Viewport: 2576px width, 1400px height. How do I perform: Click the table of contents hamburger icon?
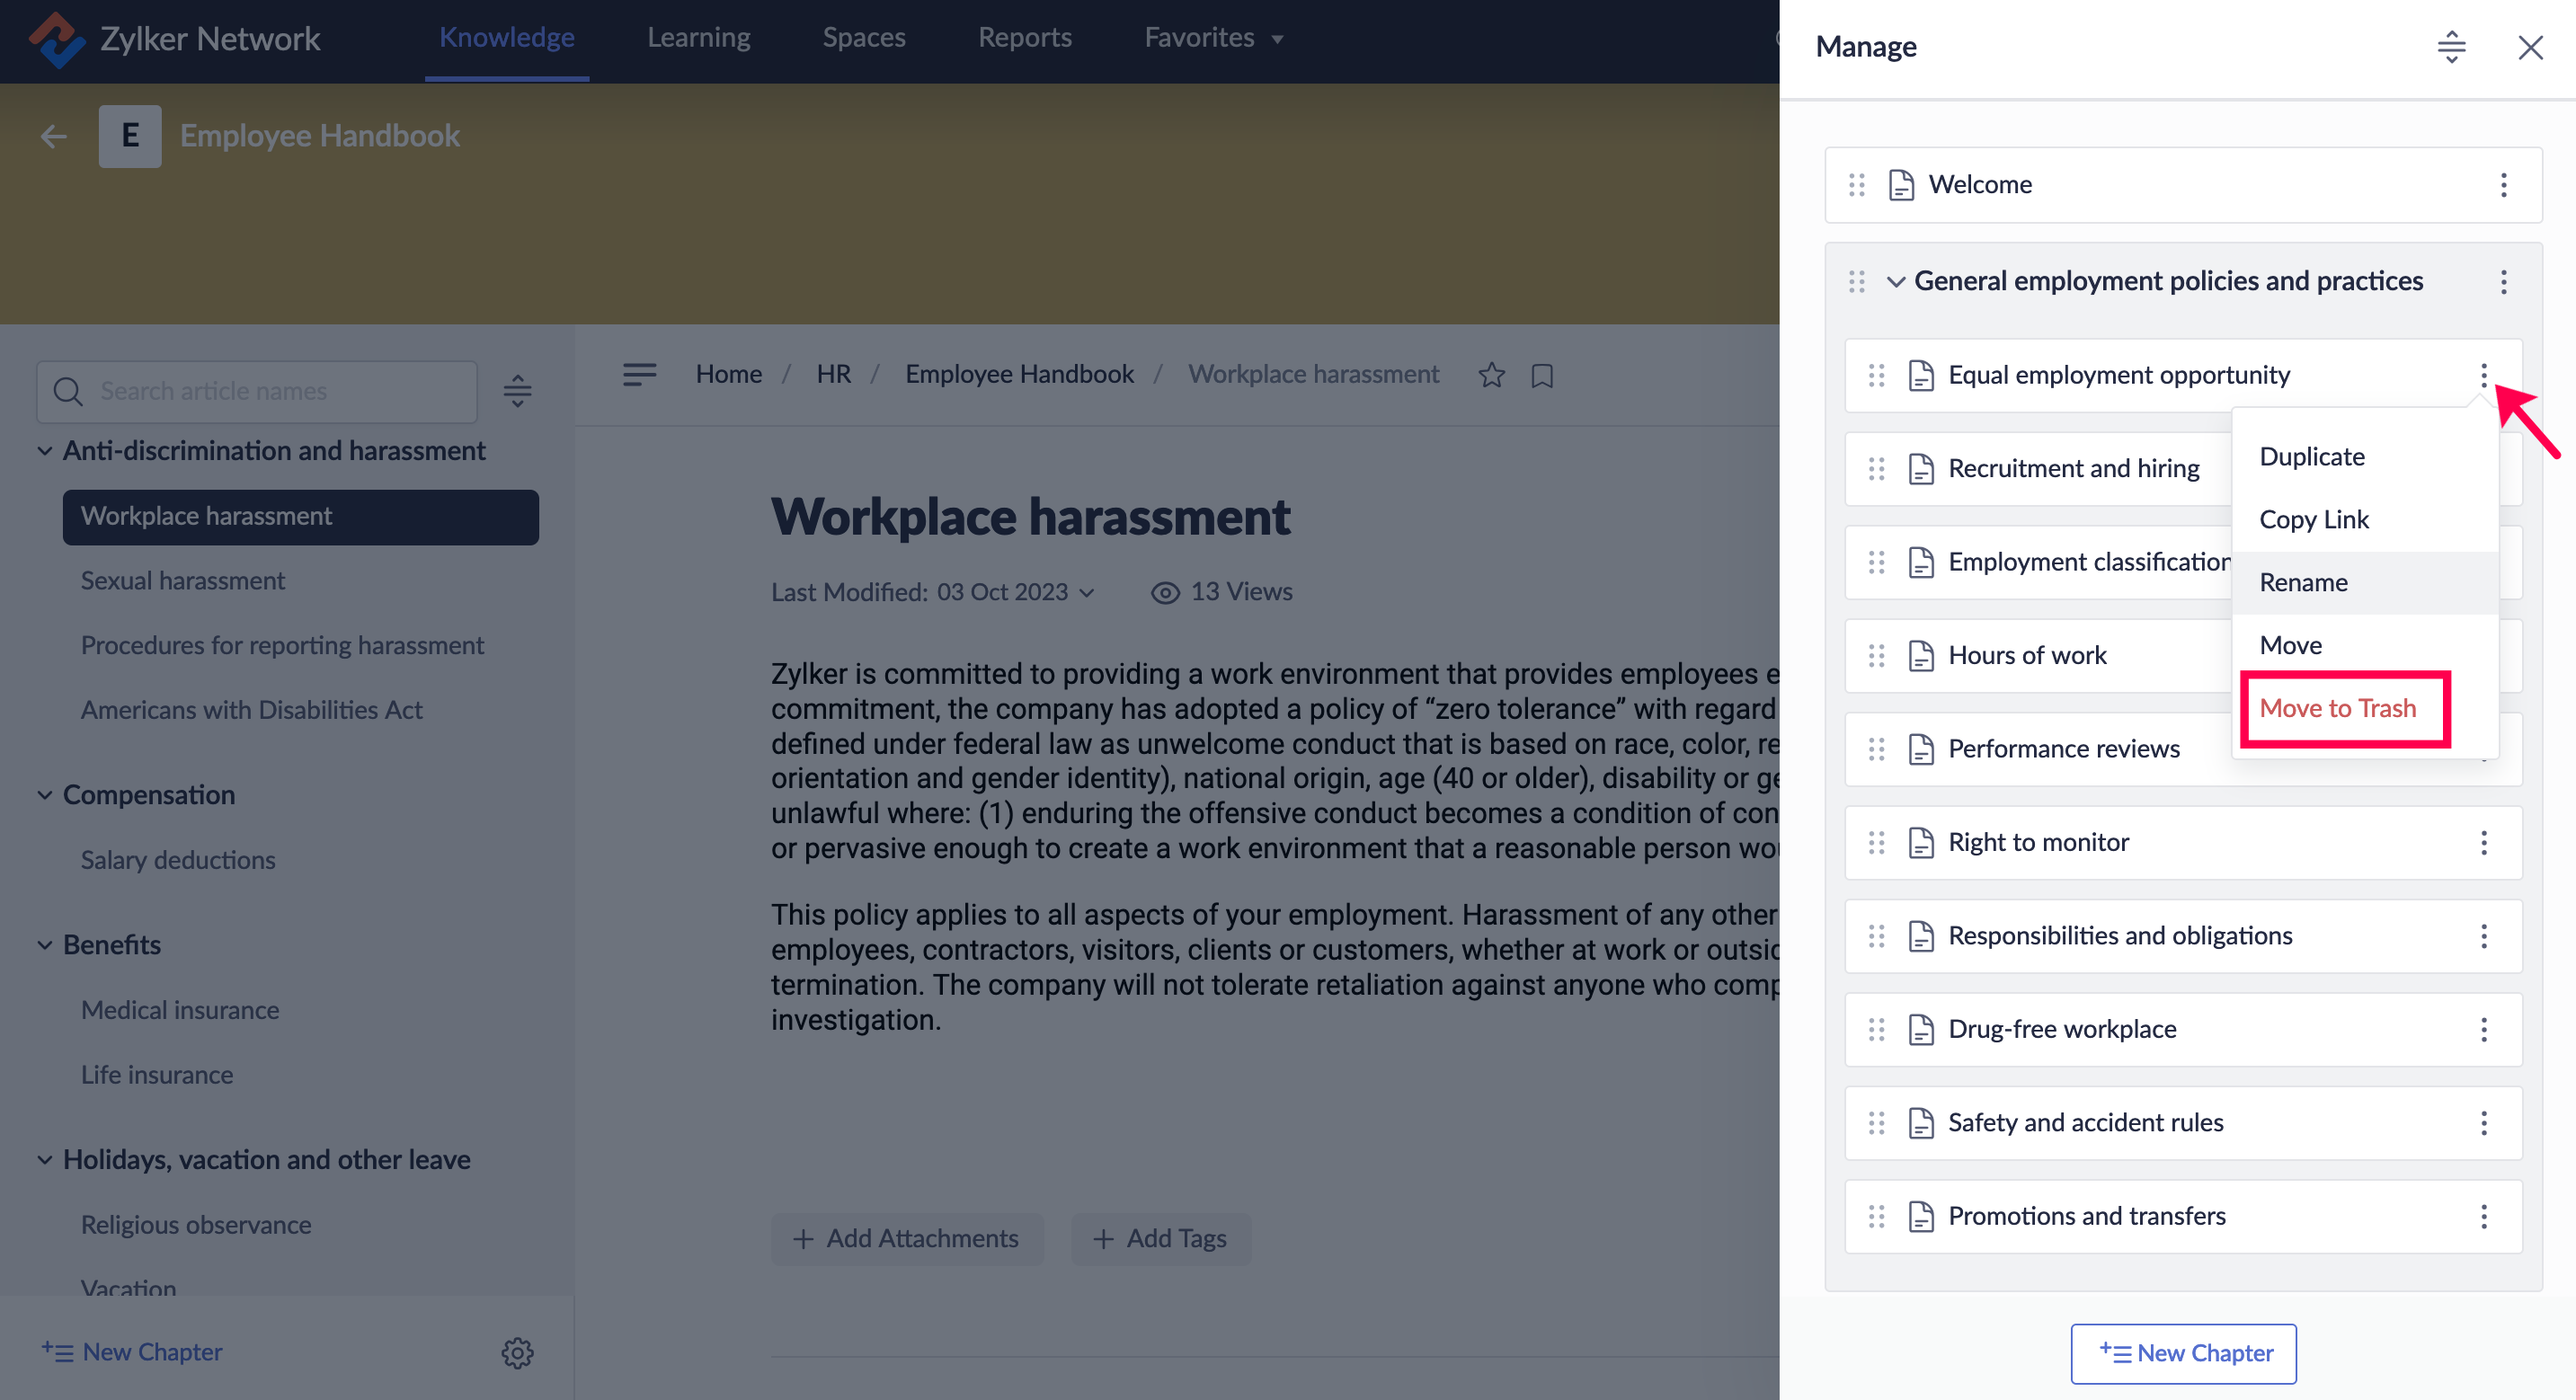[x=639, y=374]
